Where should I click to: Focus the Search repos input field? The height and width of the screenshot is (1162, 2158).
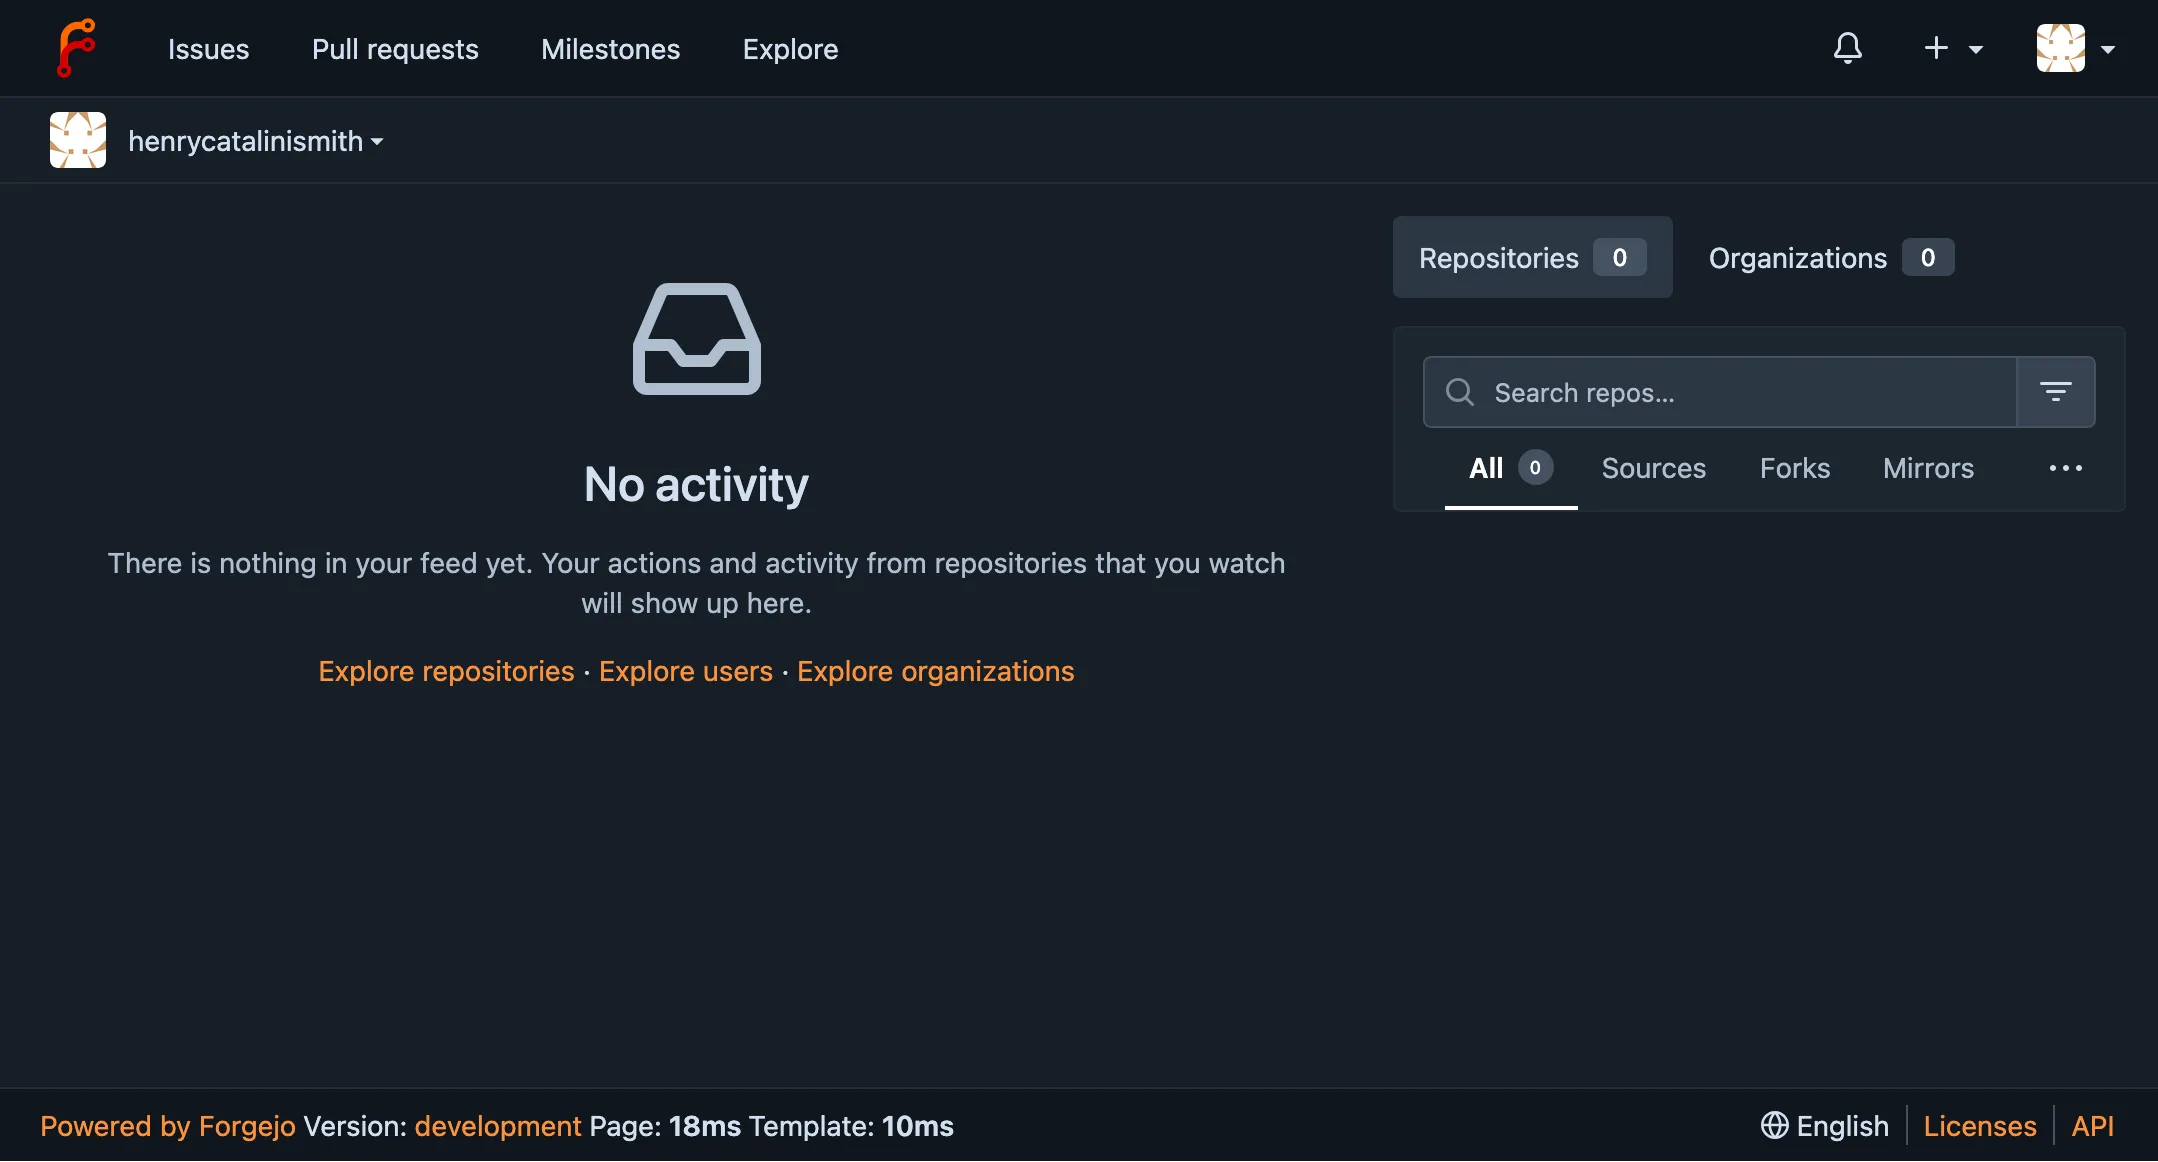pyautogui.click(x=1745, y=392)
